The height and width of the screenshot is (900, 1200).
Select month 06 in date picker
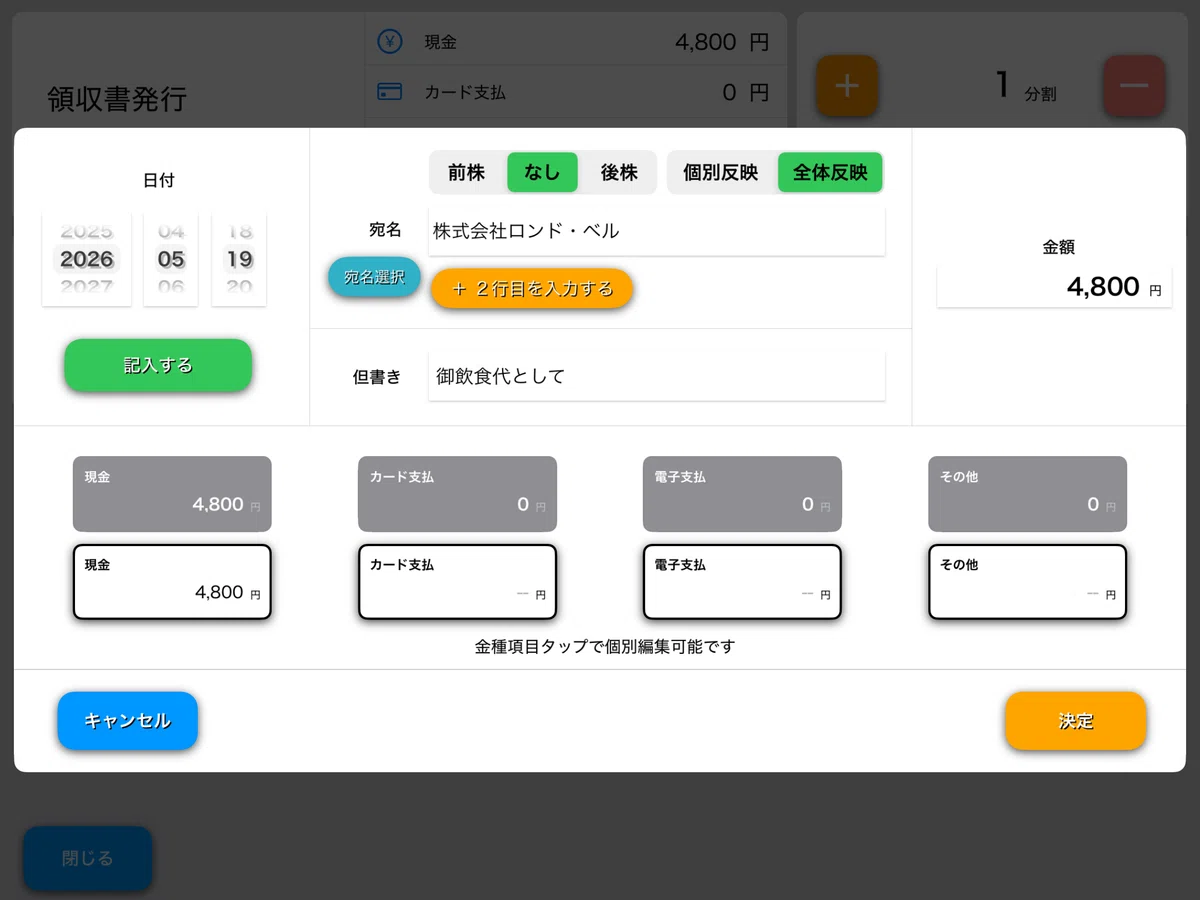[x=171, y=287]
